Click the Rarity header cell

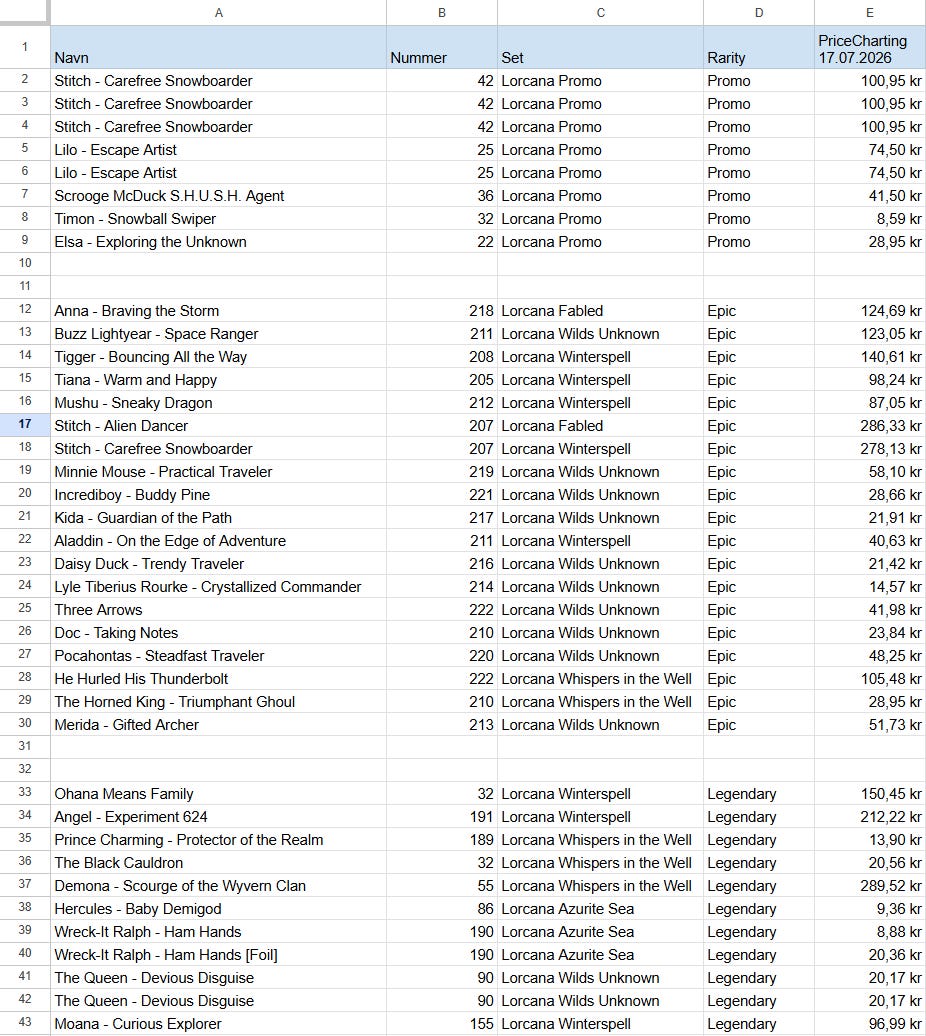tap(759, 47)
